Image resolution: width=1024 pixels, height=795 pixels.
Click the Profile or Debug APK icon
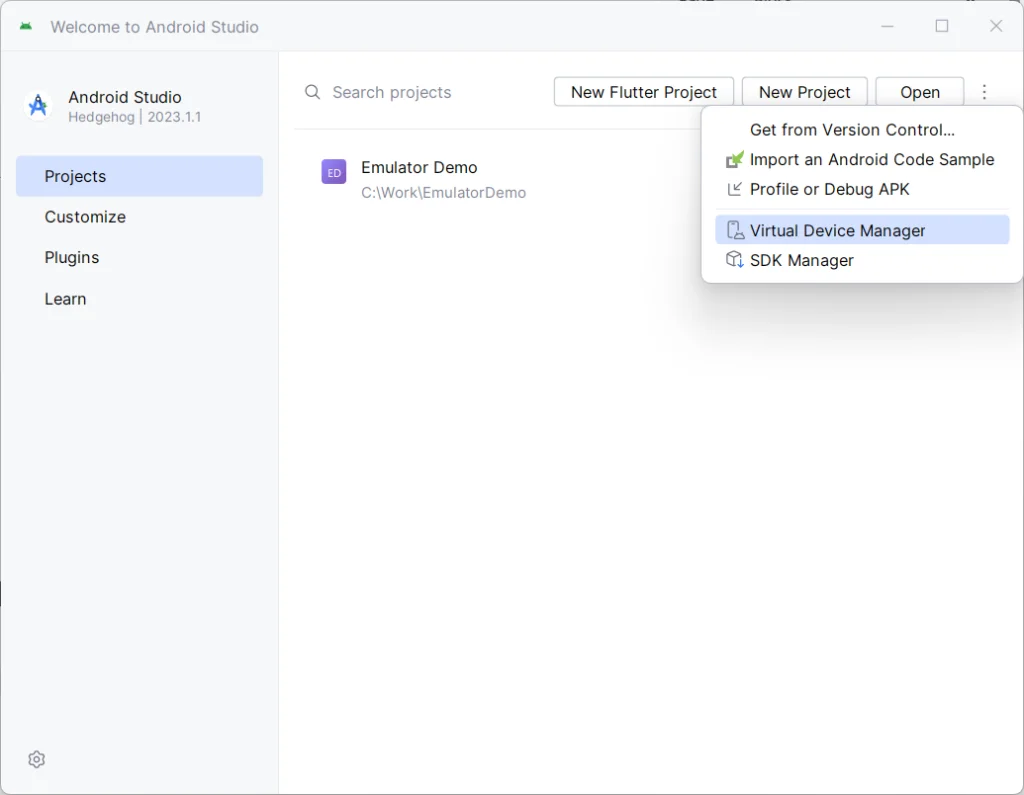click(x=735, y=189)
